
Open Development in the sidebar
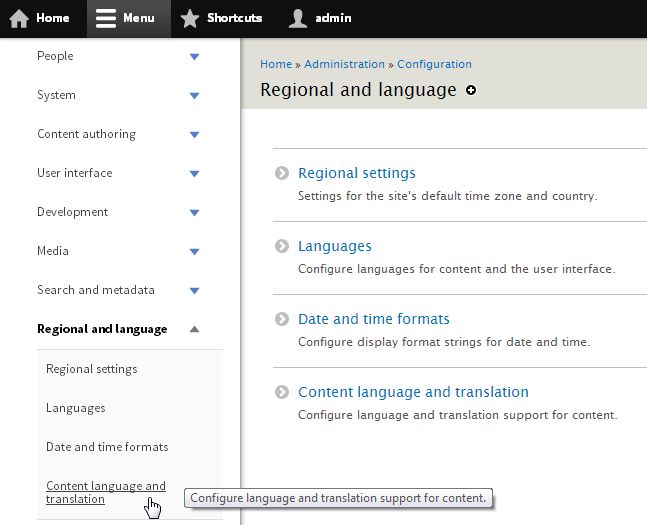tap(73, 212)
